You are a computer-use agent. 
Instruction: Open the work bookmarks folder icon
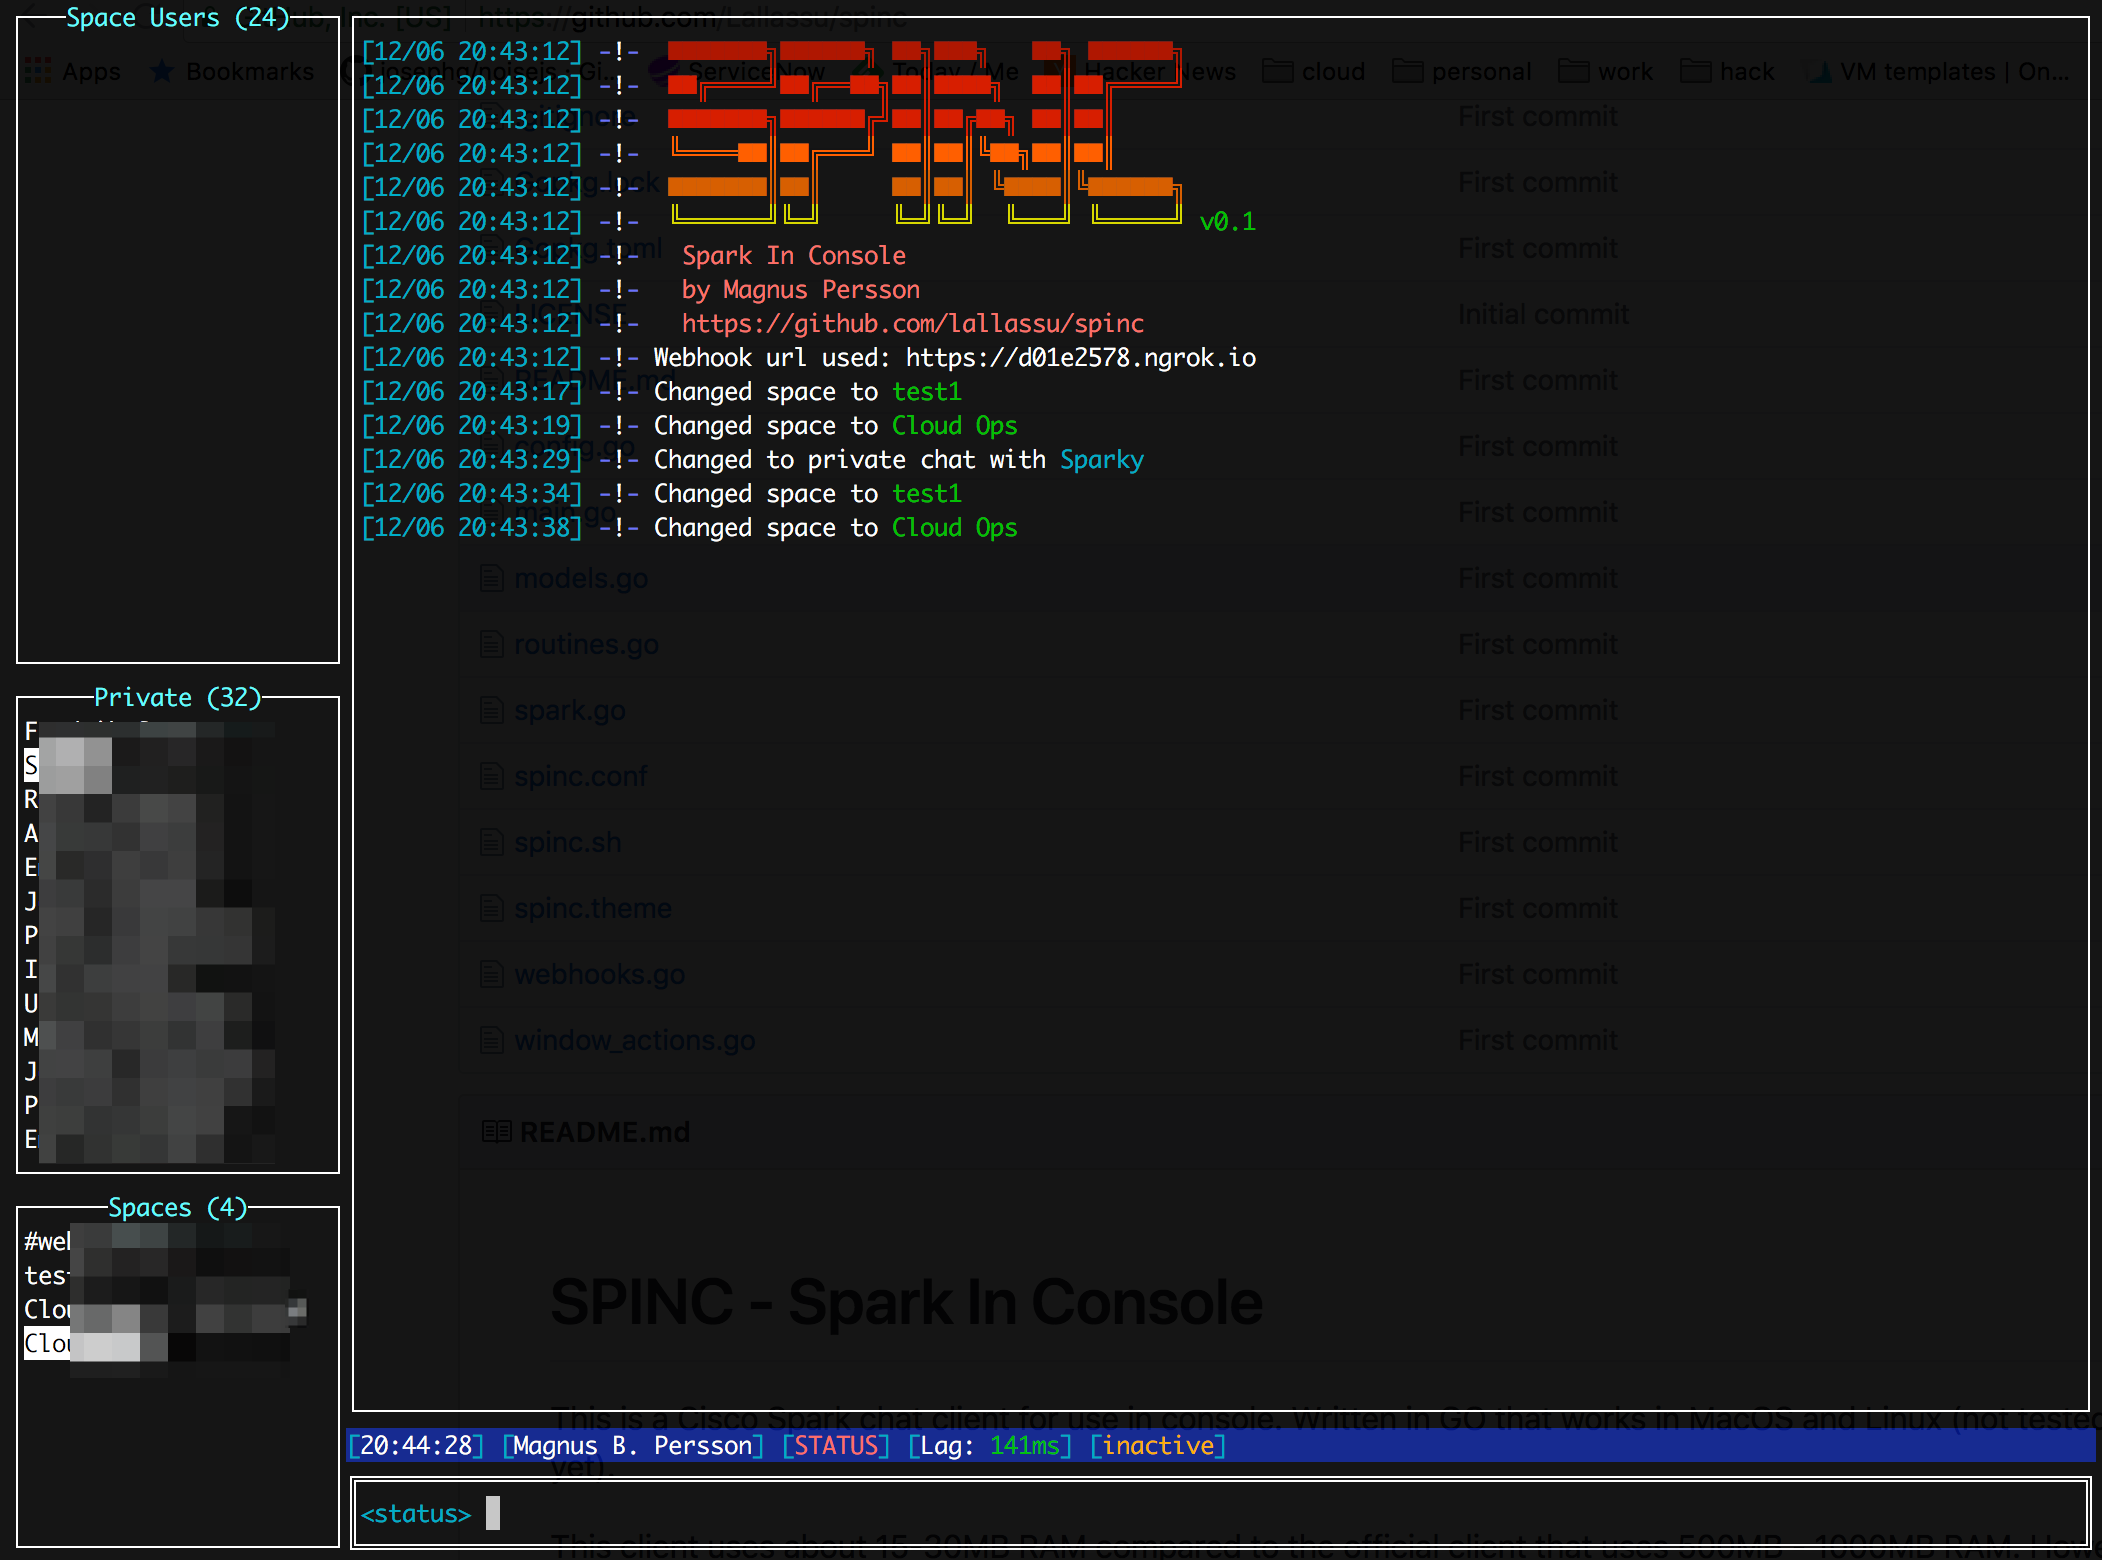[1573, 72]
